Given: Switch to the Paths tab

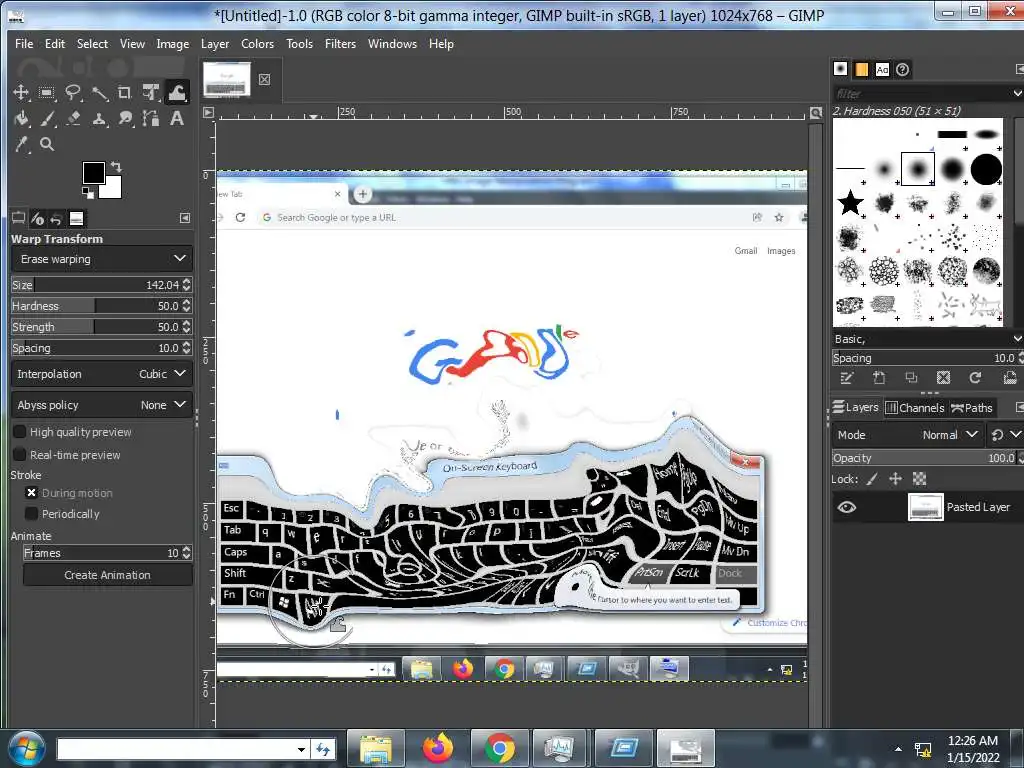Looking at the screenshot, I should tap(972, 408).
